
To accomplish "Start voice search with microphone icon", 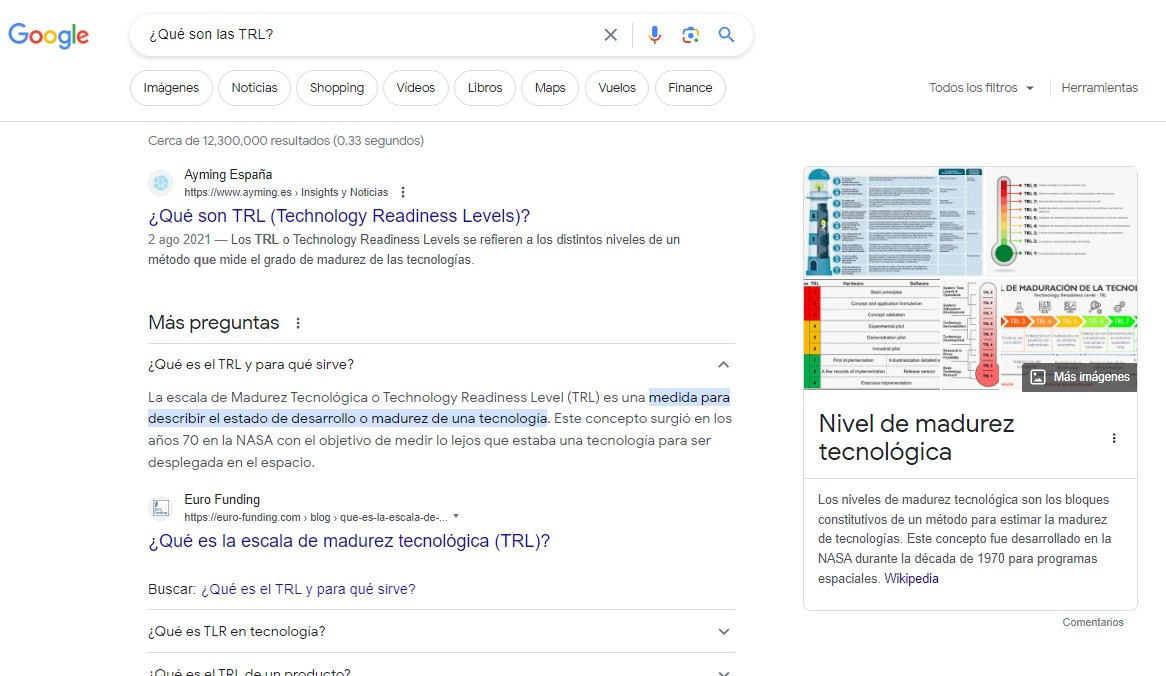I will (x=654, y=35).
